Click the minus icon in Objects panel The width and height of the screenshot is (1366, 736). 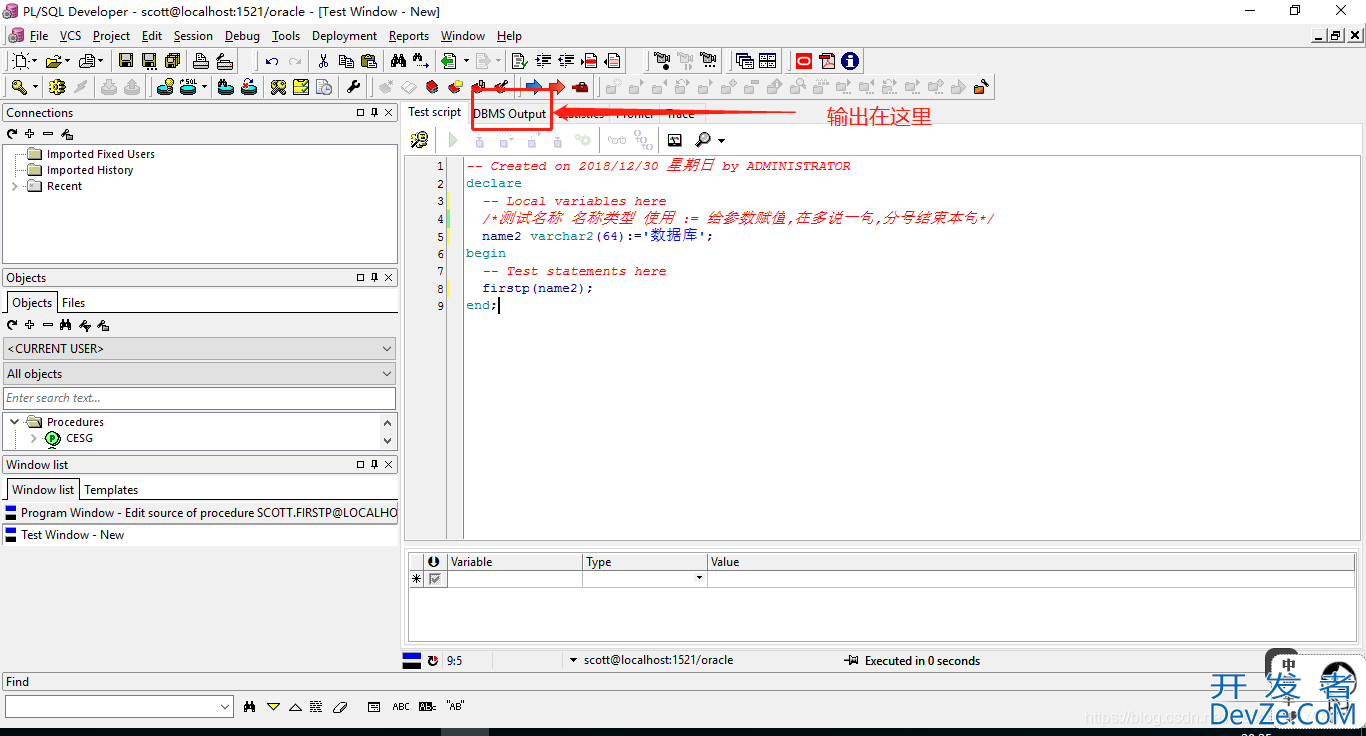click(x=48, y=325)
